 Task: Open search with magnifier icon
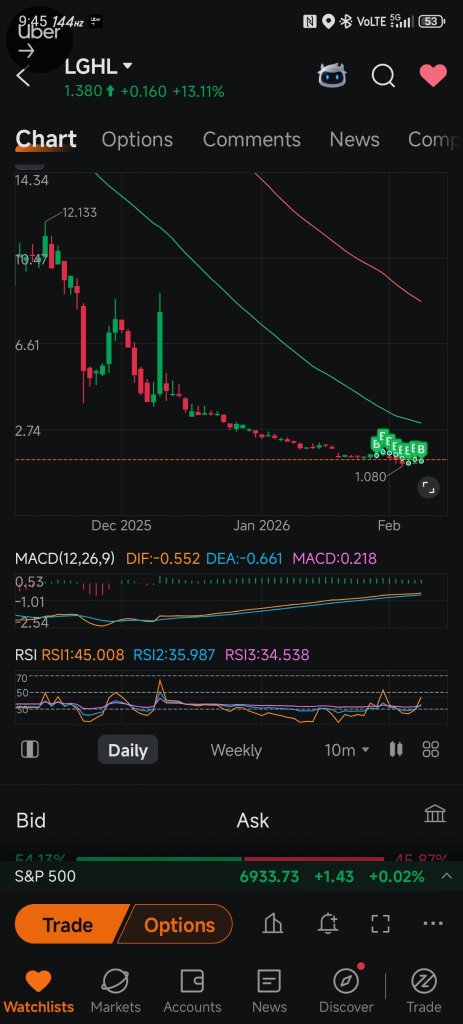383,76
